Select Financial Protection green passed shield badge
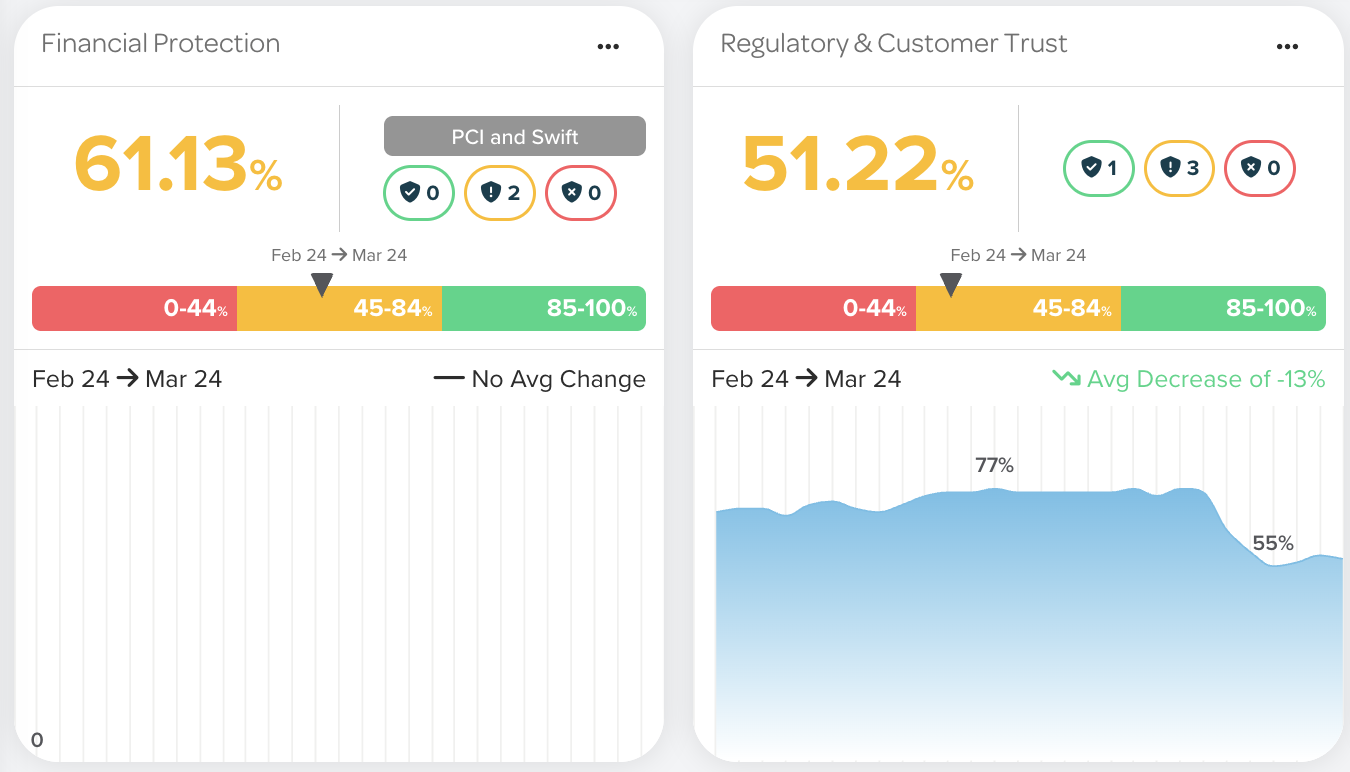The image size is (1350, 772). pos(419,193)
